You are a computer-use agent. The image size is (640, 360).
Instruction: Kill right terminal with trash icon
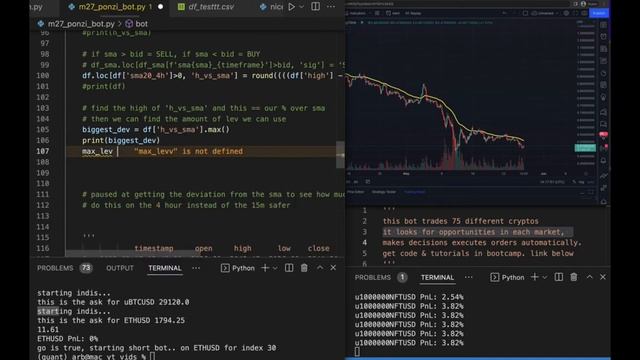coord(574,277)
